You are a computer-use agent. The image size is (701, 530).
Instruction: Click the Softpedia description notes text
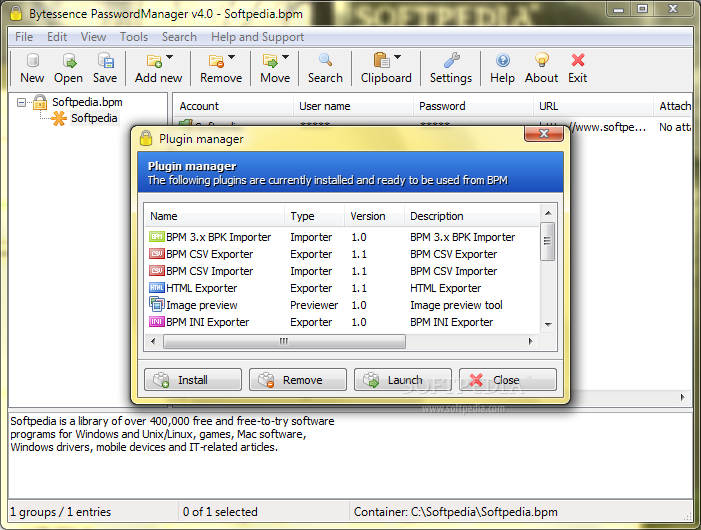pyautogui.click(x=172, y=434)
